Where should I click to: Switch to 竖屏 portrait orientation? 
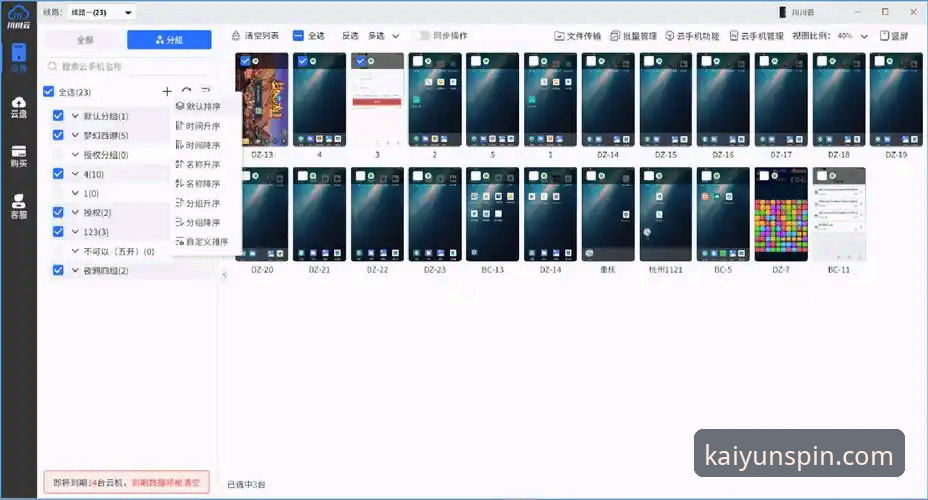(894, 36)
